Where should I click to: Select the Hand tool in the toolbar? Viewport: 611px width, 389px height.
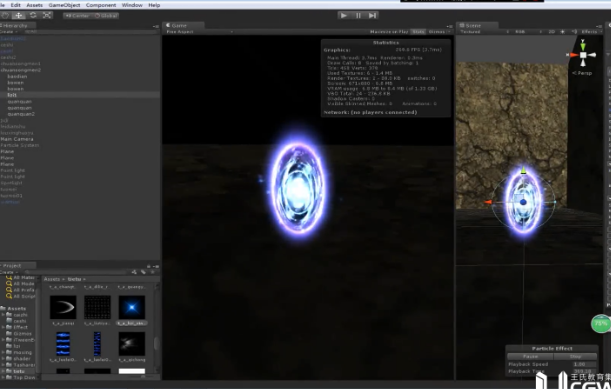click(x=5, y=15)
